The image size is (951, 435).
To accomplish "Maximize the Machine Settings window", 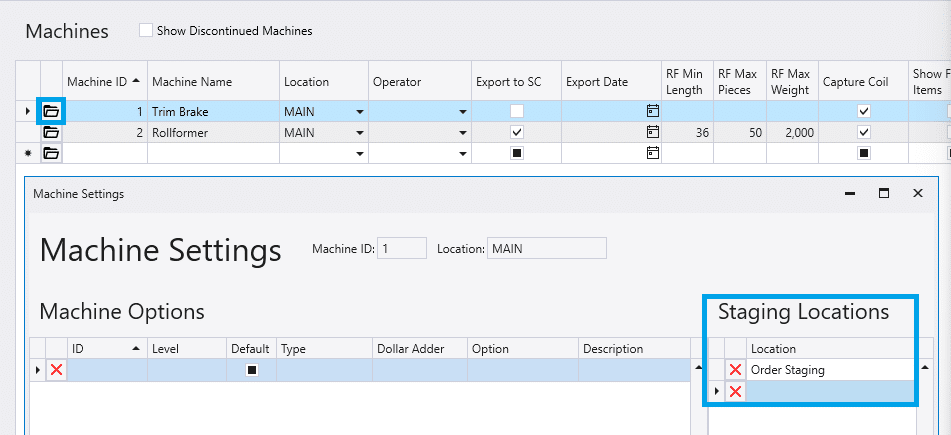I will pyautogui.click(x=884, y=193).
